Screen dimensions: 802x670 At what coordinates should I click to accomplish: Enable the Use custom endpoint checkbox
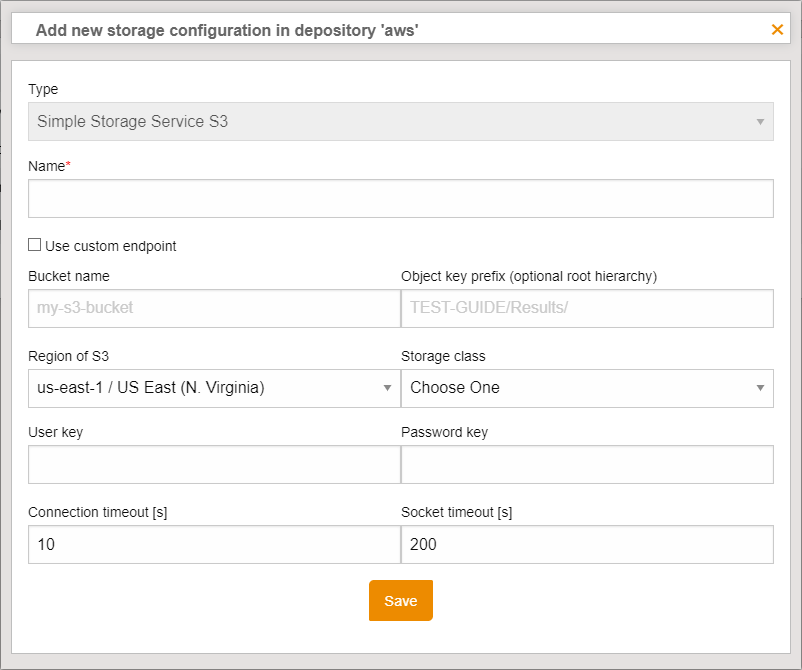[34, 244]
